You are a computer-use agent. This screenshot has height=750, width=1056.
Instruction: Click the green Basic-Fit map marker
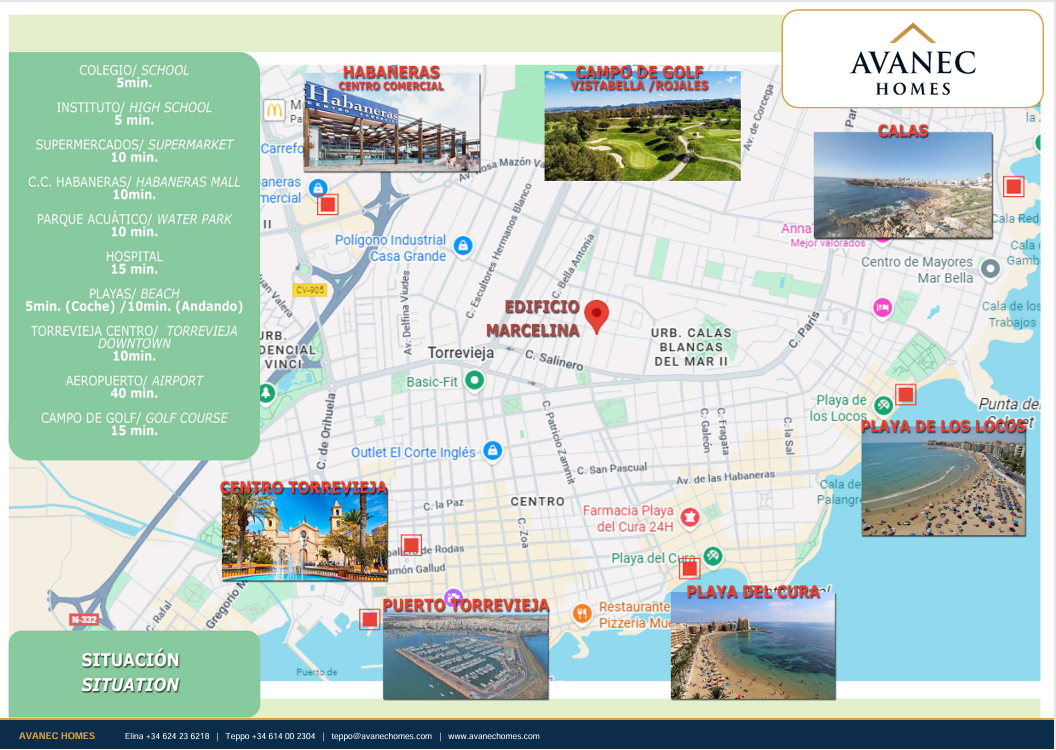pos(475,380)
